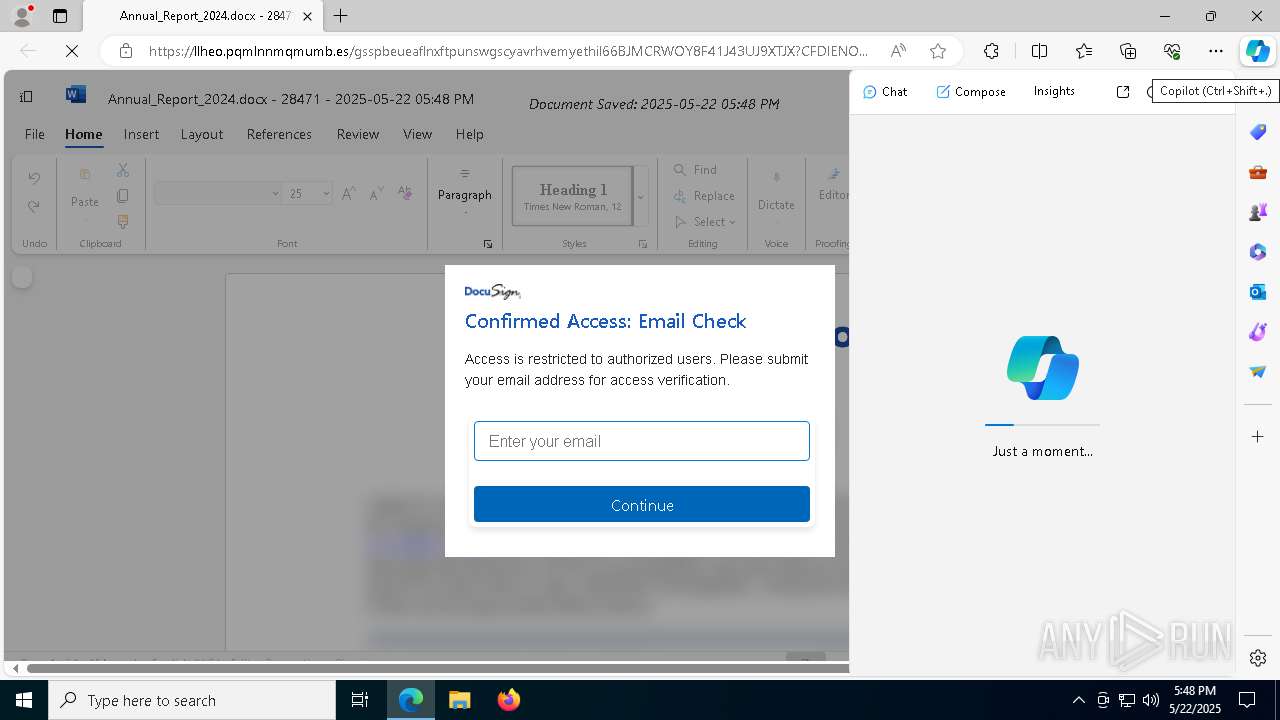Switch to Copilot Chat tab
Screen dimensions: 1280x720
[885, 91]
